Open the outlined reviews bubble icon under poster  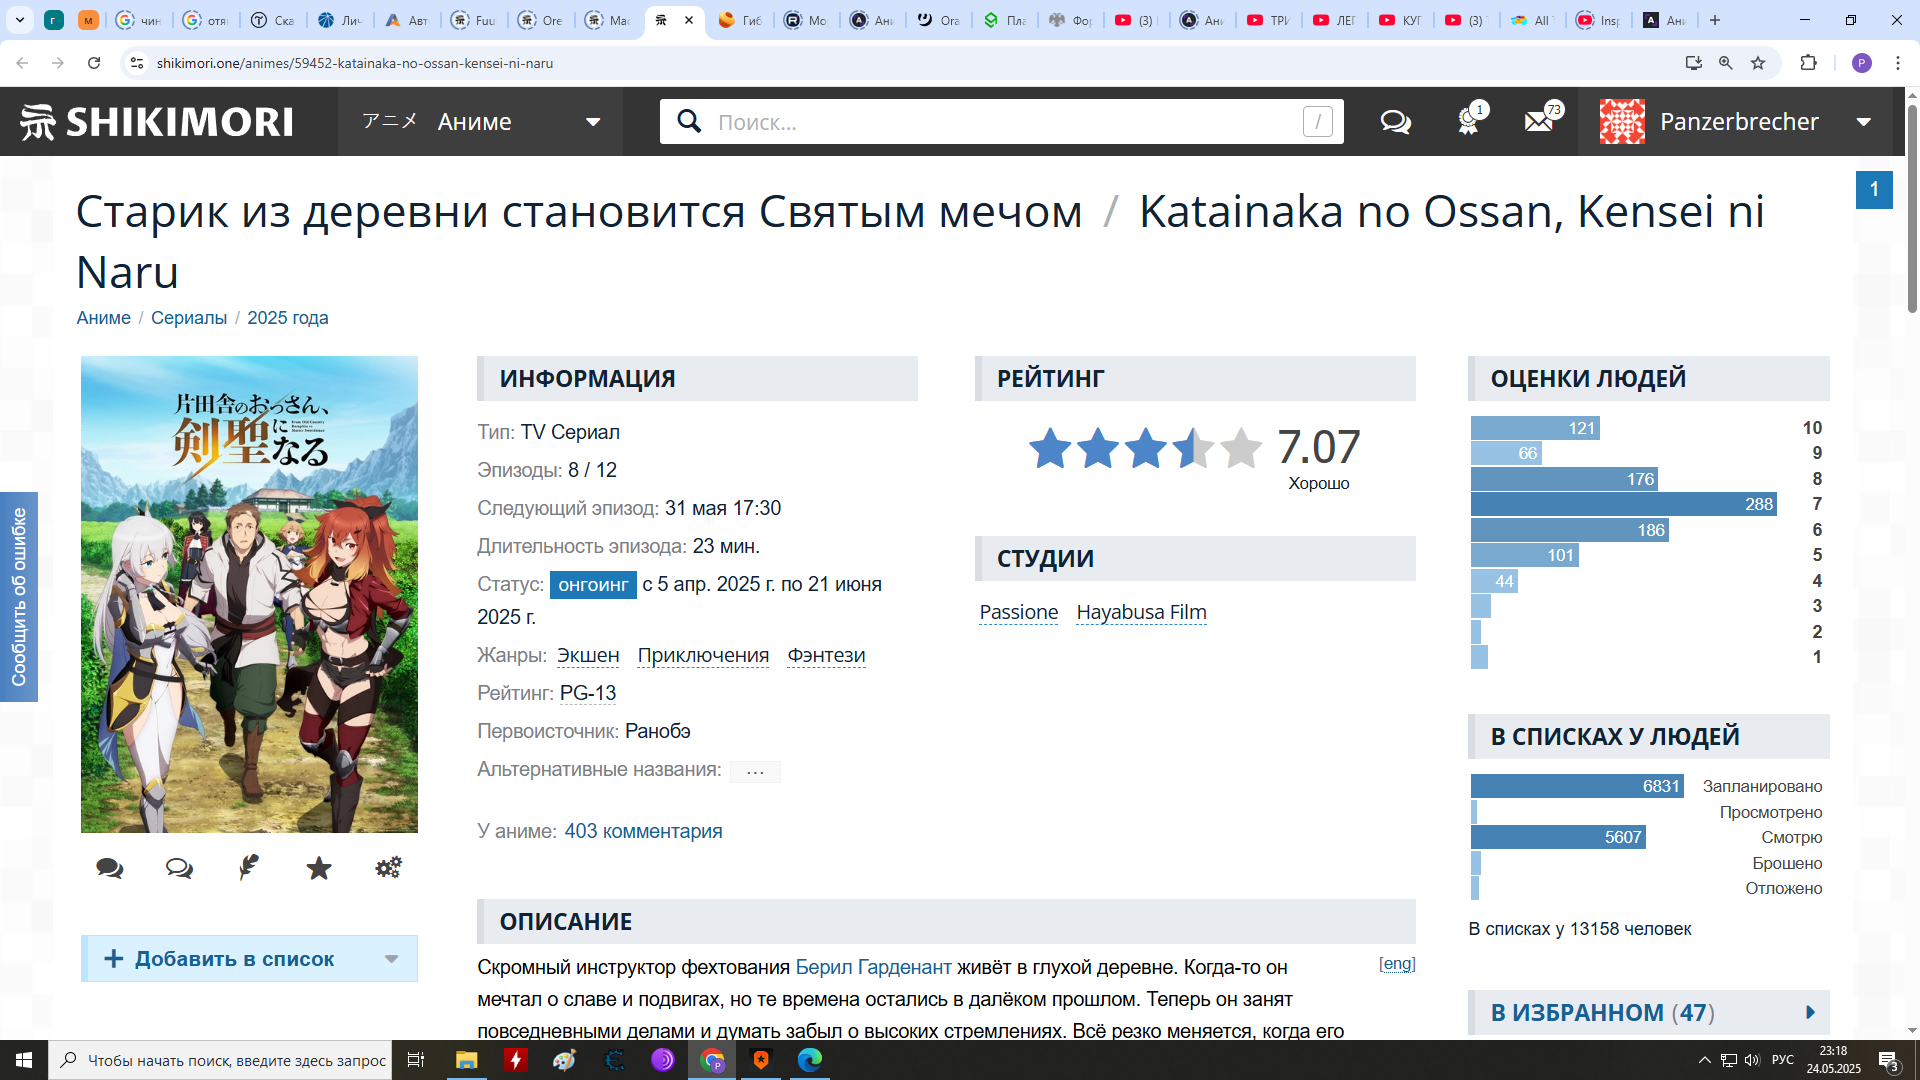pyautogui.click(x=179, y=868)
